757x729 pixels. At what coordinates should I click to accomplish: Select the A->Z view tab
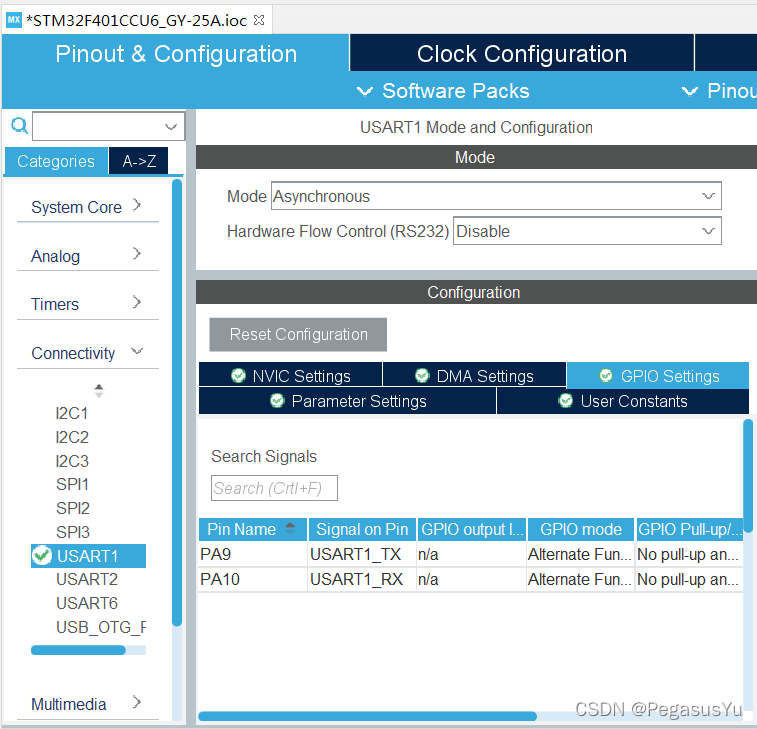[139, 161]
